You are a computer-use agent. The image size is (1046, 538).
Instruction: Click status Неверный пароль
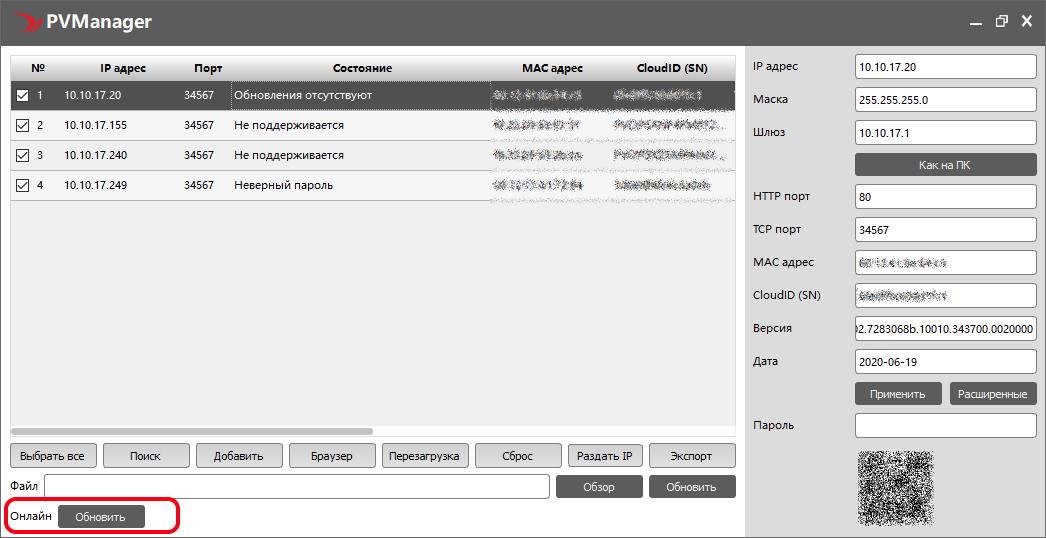pyautogui.click(x=284, y=186)
